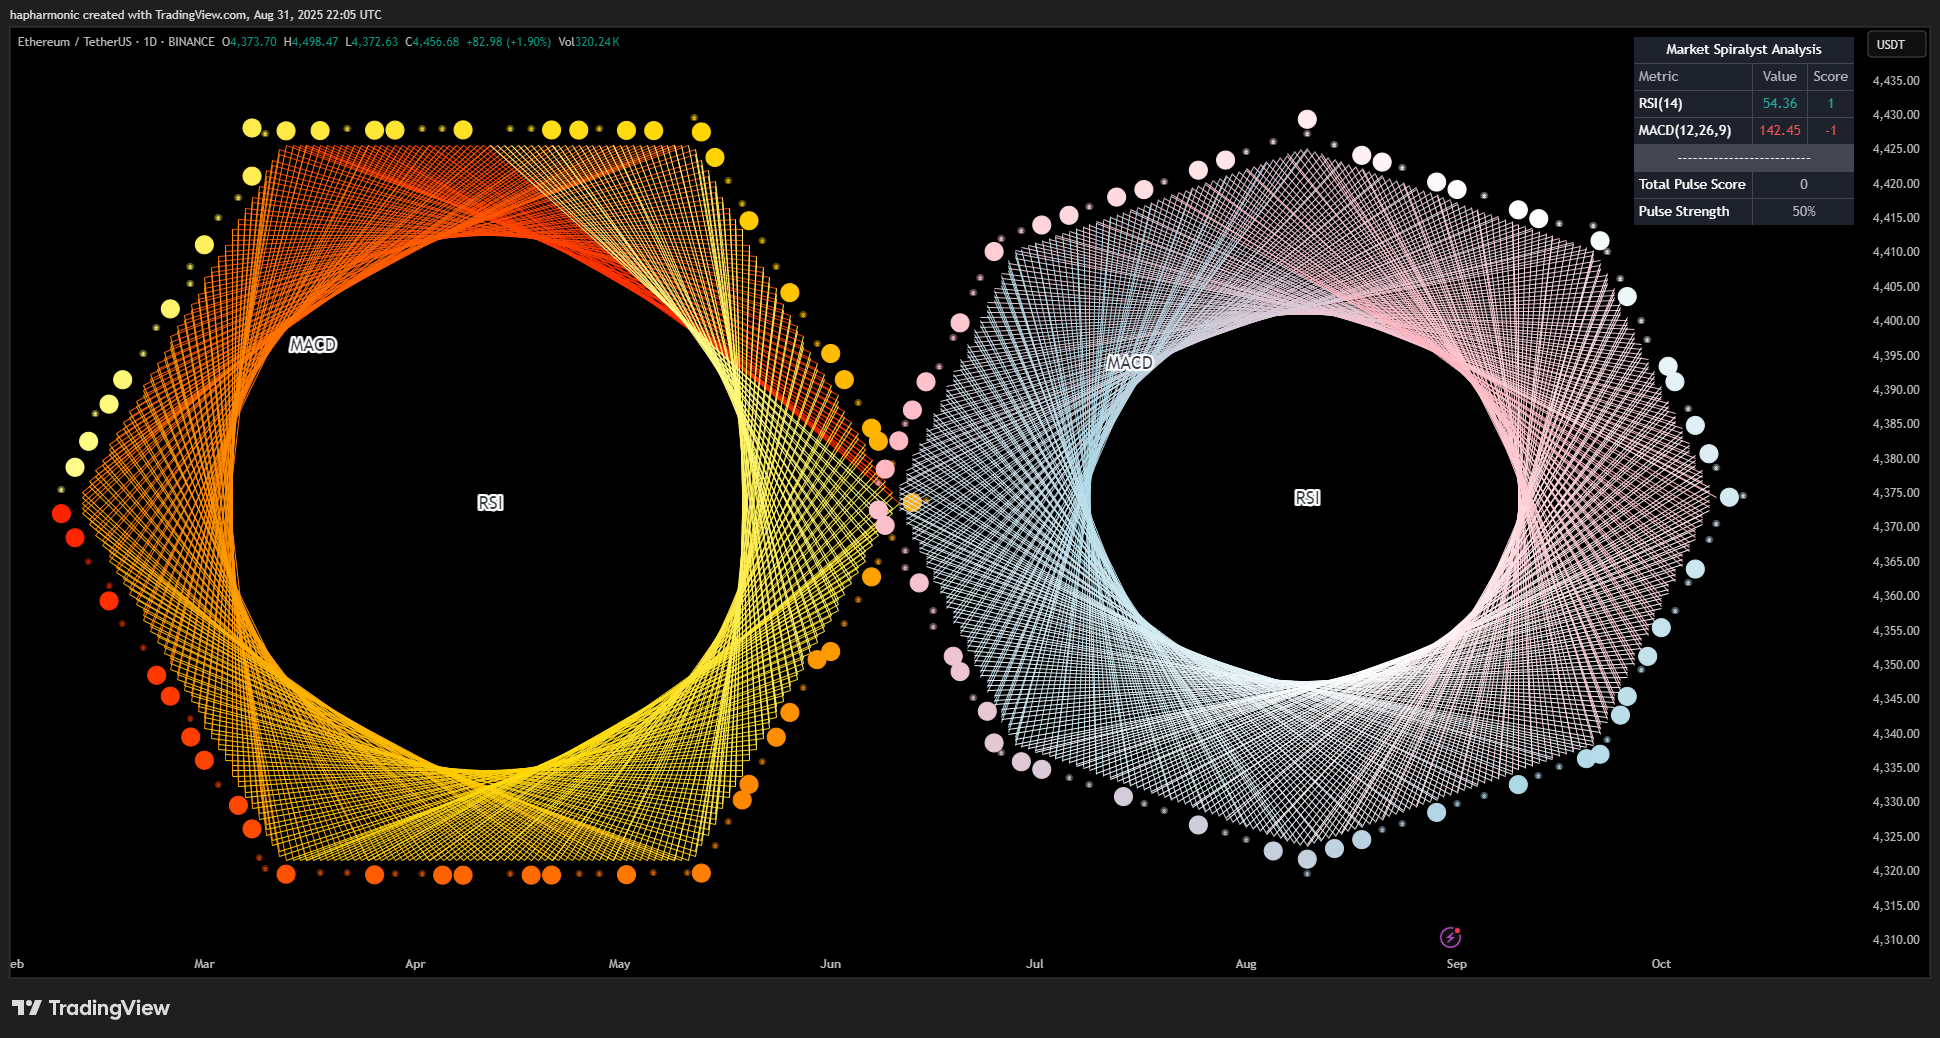Click the Total Pulse Score row
This screenshot has width=1940, height=1038.
point(1743,184)
